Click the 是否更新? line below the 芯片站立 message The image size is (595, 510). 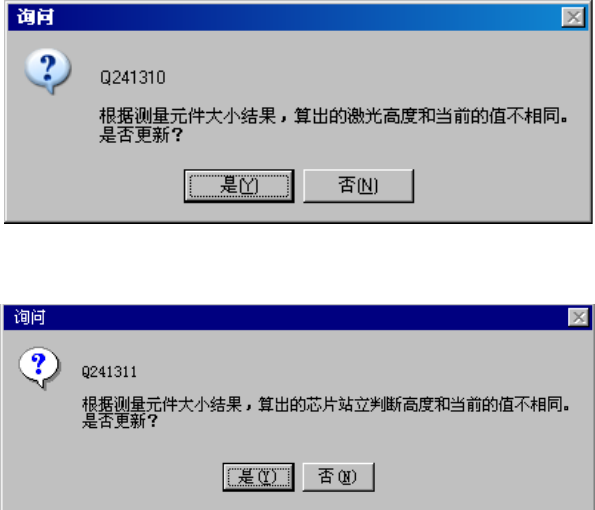click(x=120, y=421)
